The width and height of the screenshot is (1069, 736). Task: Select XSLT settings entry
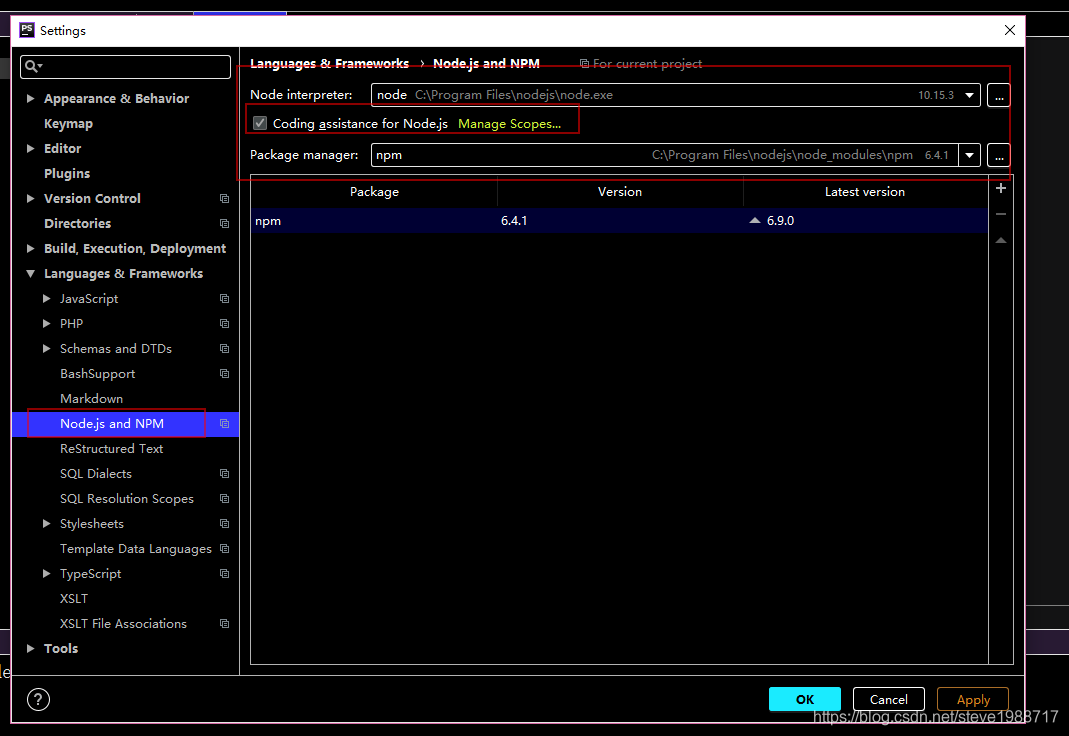pyautogui.click(x=74, y=598)
